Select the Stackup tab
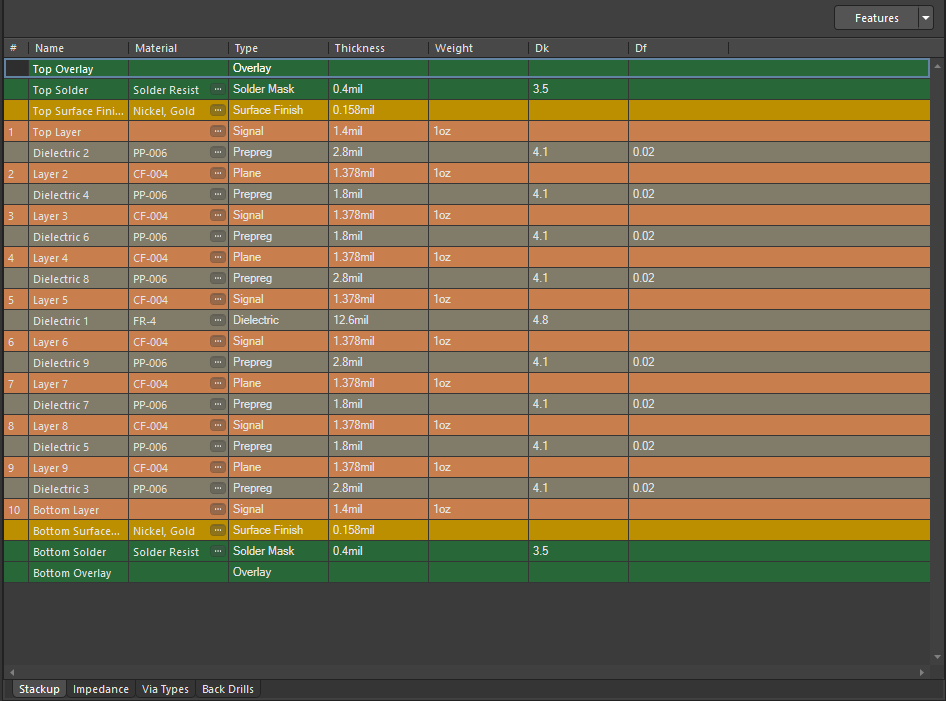This screenshot has height=701, width=946. coord(39,689)
